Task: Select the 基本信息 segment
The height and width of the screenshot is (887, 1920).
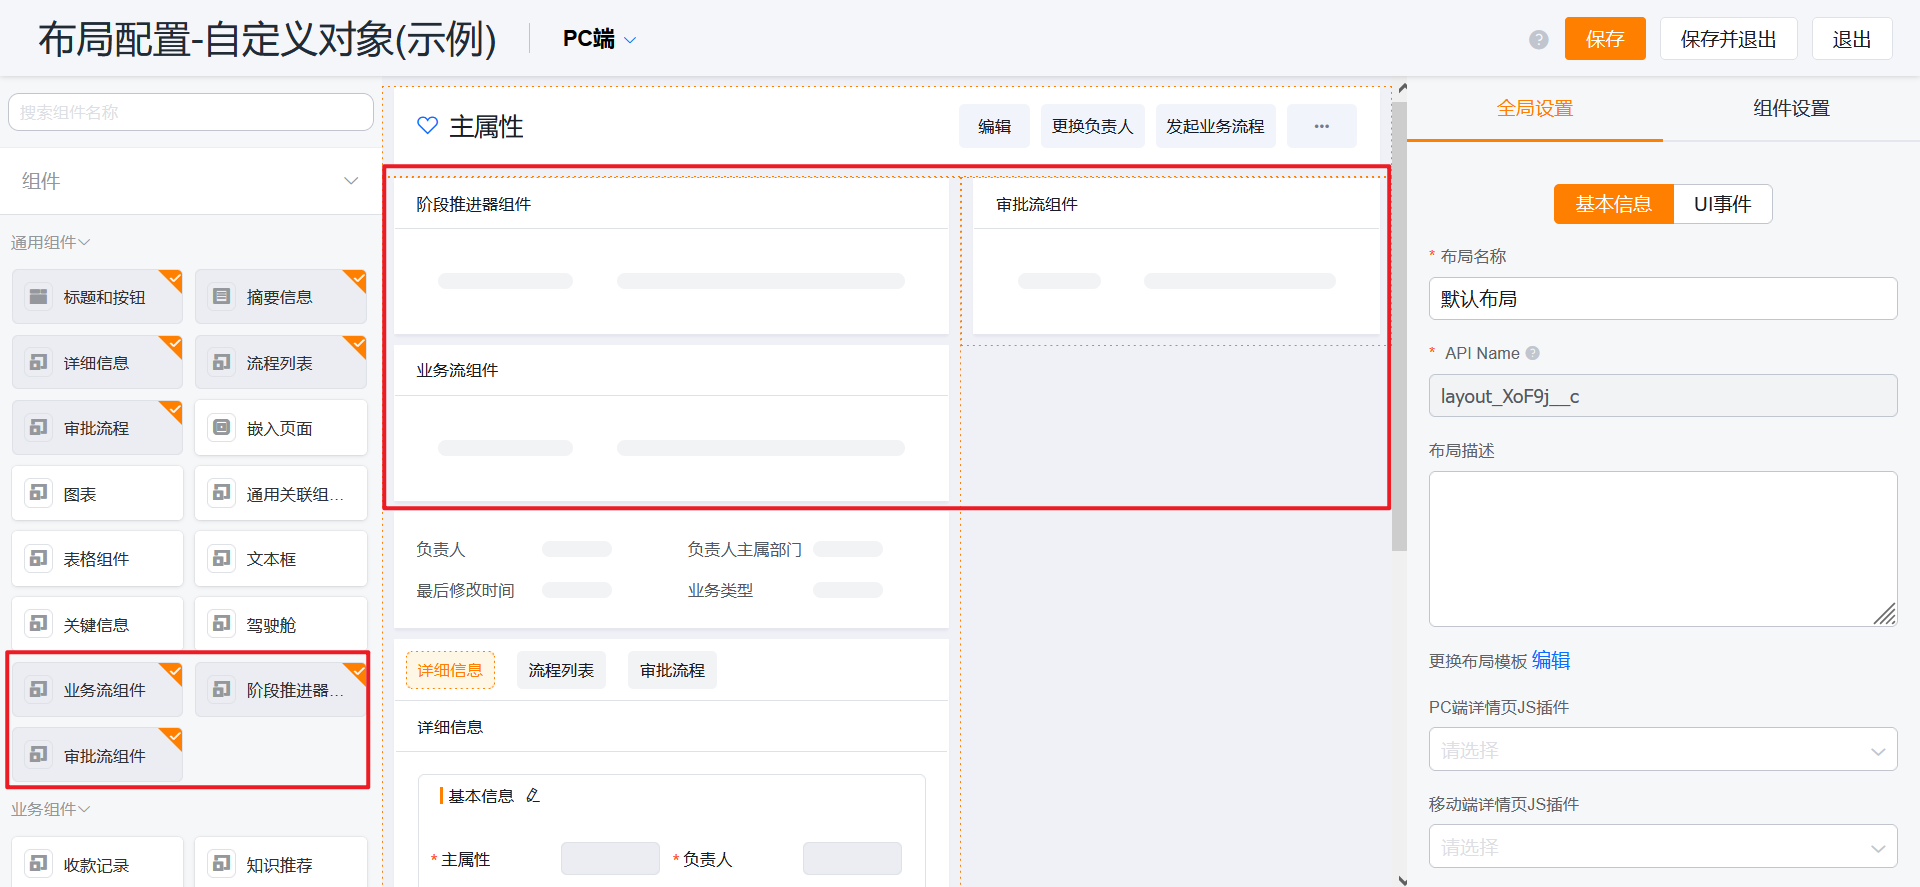Action: [x=1613, y=204]
